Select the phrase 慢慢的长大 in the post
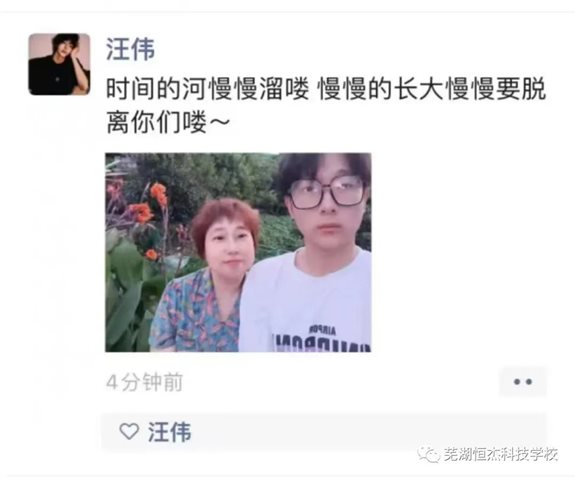This screenshot has width=576, height=479. (x=382, y=89)
